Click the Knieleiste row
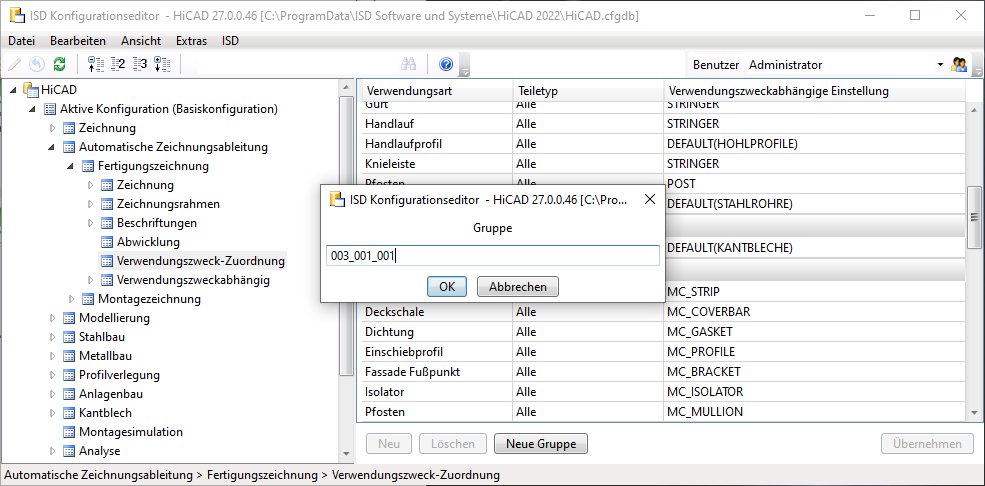Image resolution: width=985 pixels, height=486 pixels. click(663, 164)
